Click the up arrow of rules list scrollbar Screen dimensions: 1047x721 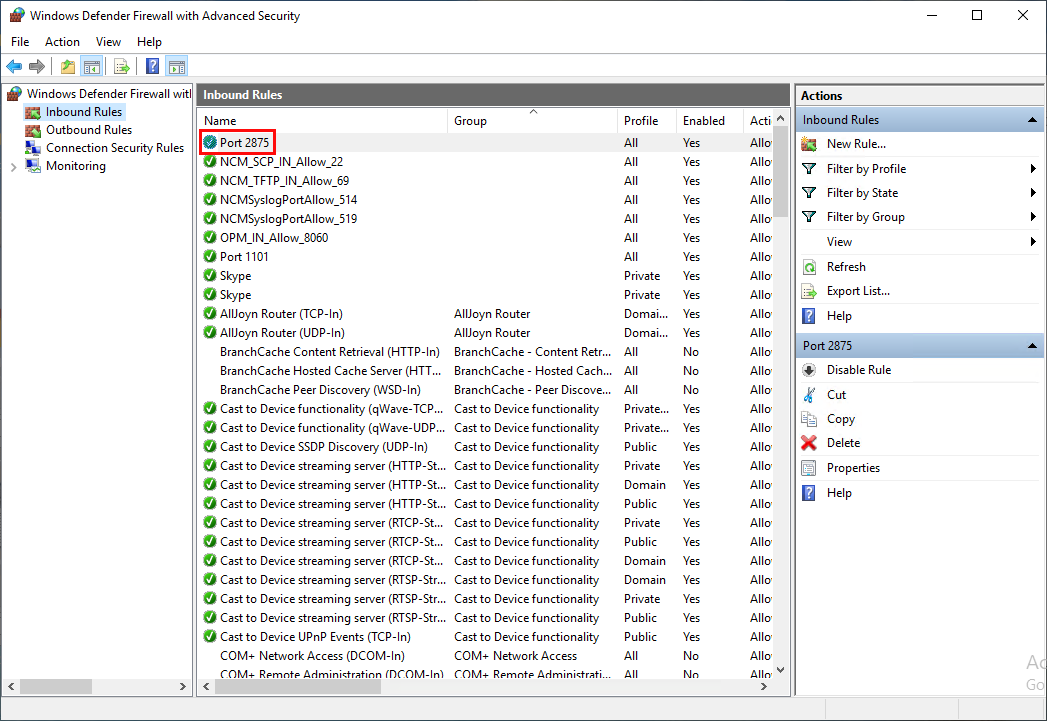(x=781, y=118)
